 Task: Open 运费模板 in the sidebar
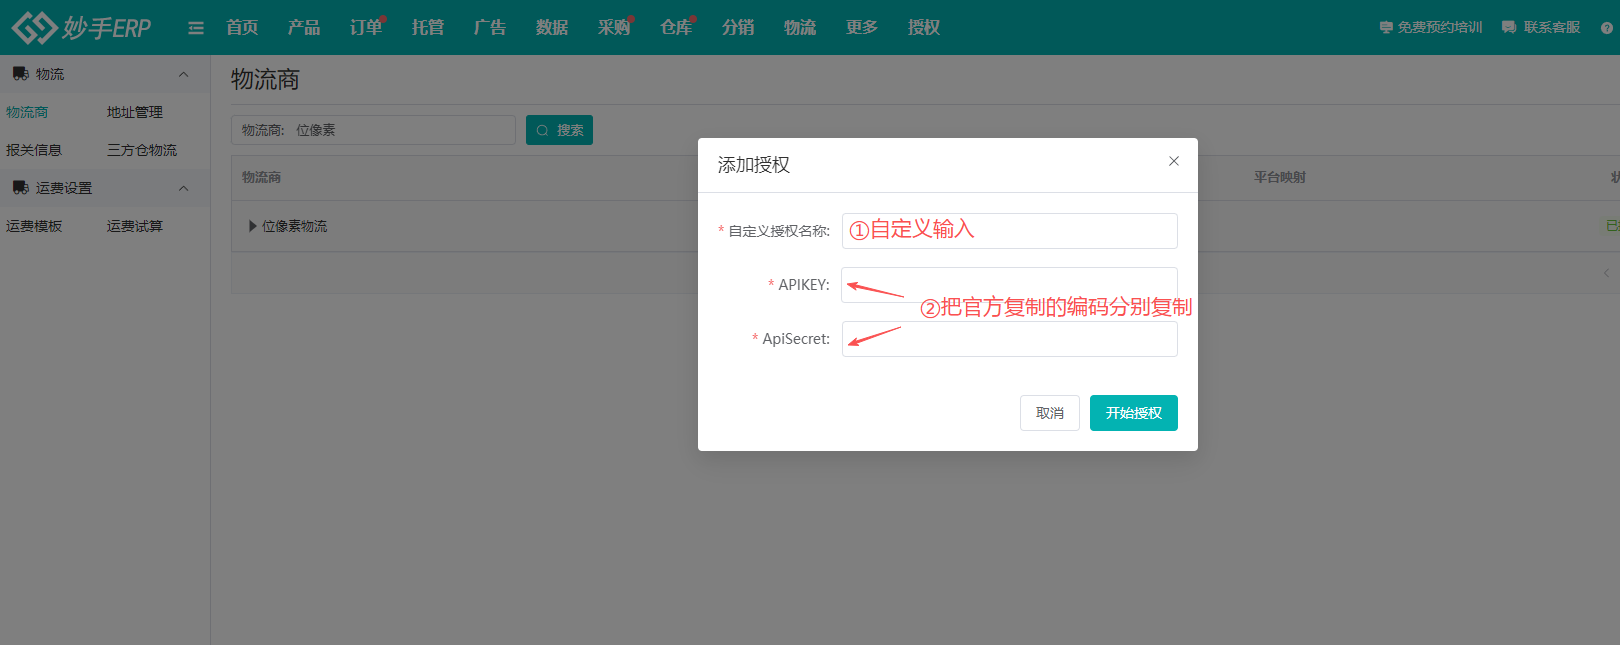click(x=34, y=226)
